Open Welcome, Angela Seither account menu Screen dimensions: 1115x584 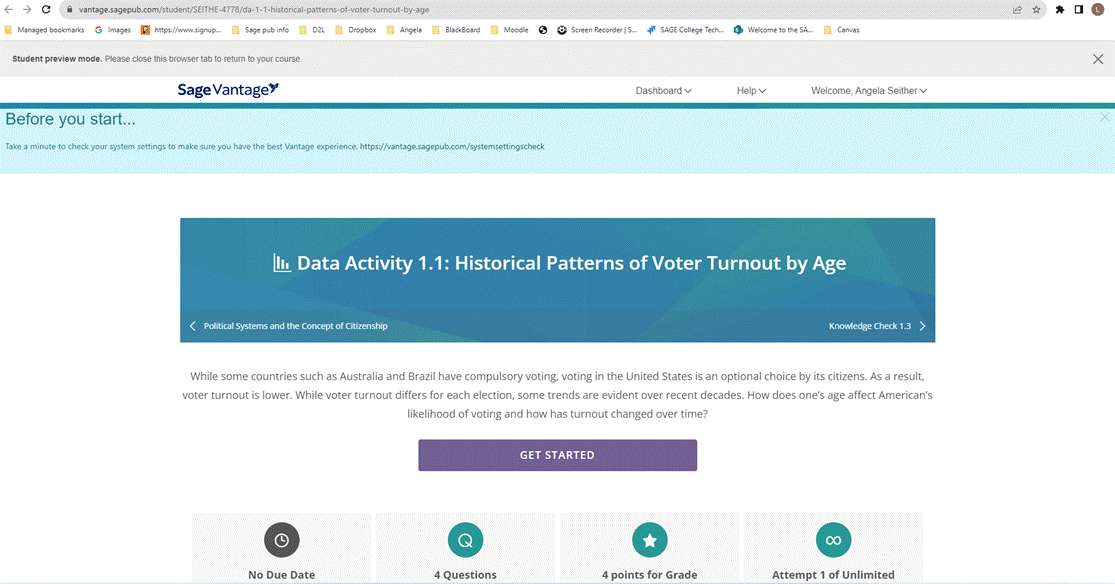pos(868,90)
